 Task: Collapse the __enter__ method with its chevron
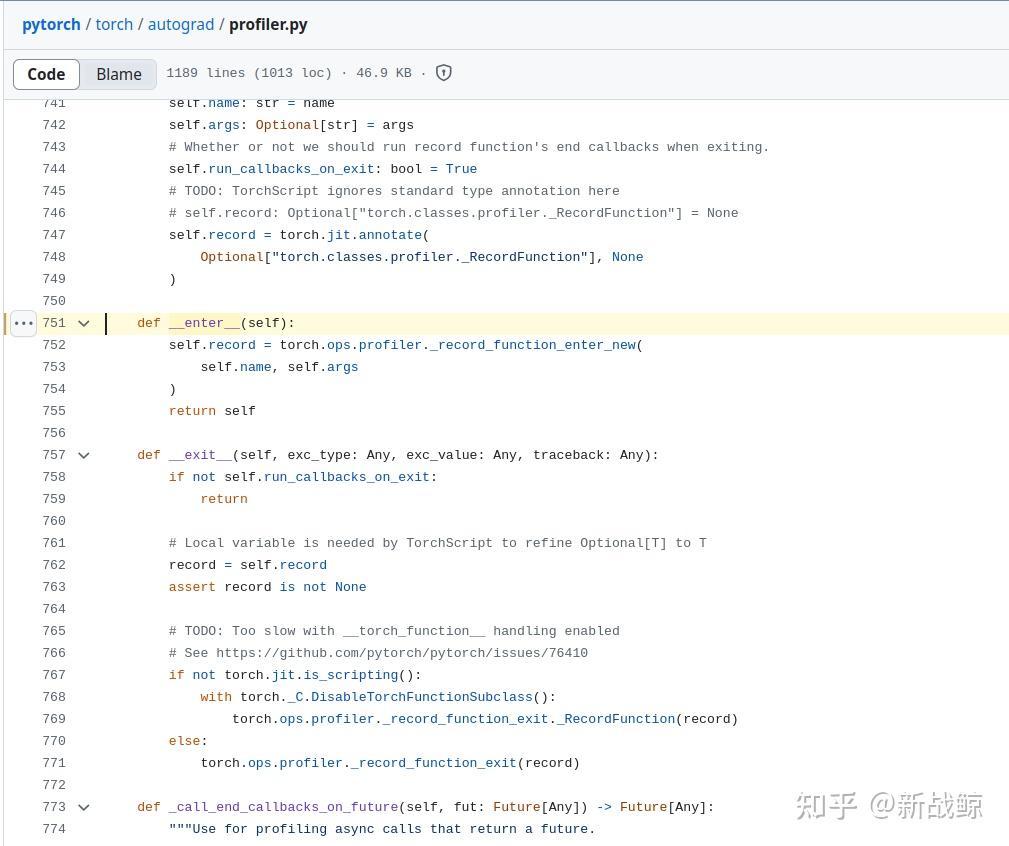(x=83, y=323)
